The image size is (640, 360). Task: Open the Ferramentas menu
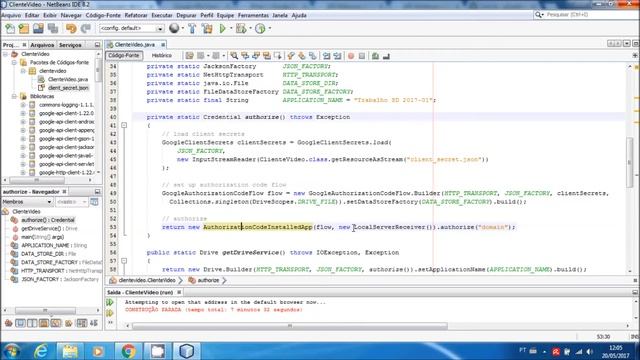tap(253, 15)
